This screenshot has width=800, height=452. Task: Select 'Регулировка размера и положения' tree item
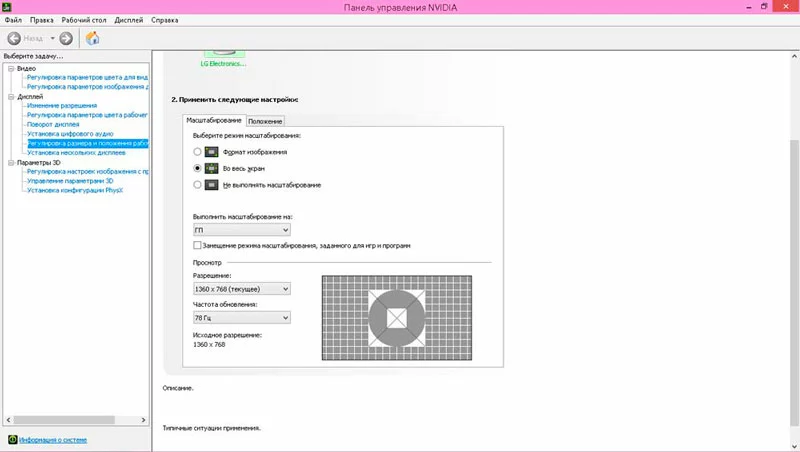(87, 143)
